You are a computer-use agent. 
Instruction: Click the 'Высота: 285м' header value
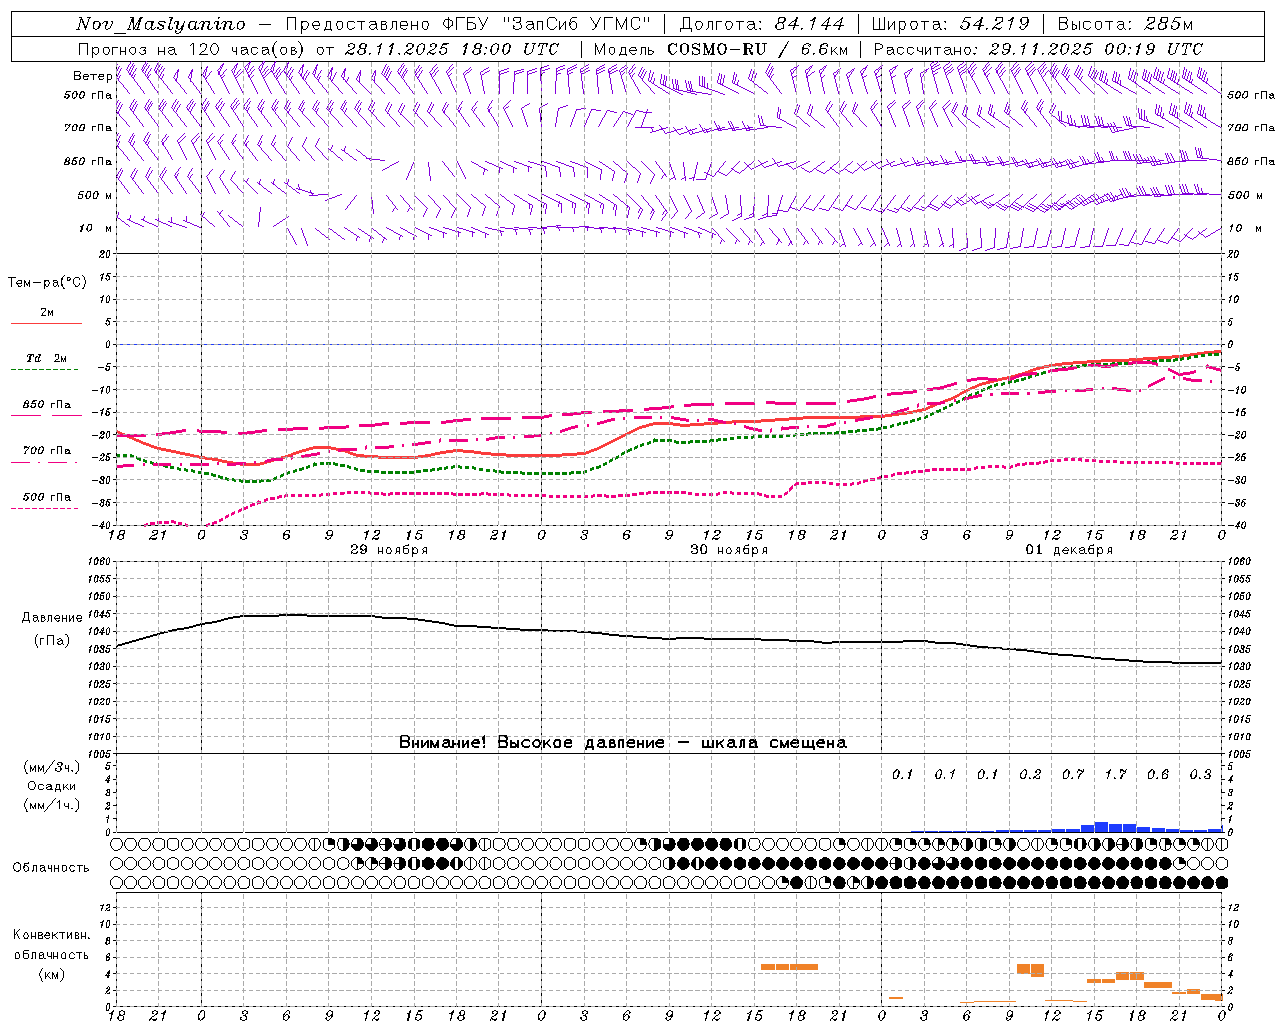tap(1125, 24)
